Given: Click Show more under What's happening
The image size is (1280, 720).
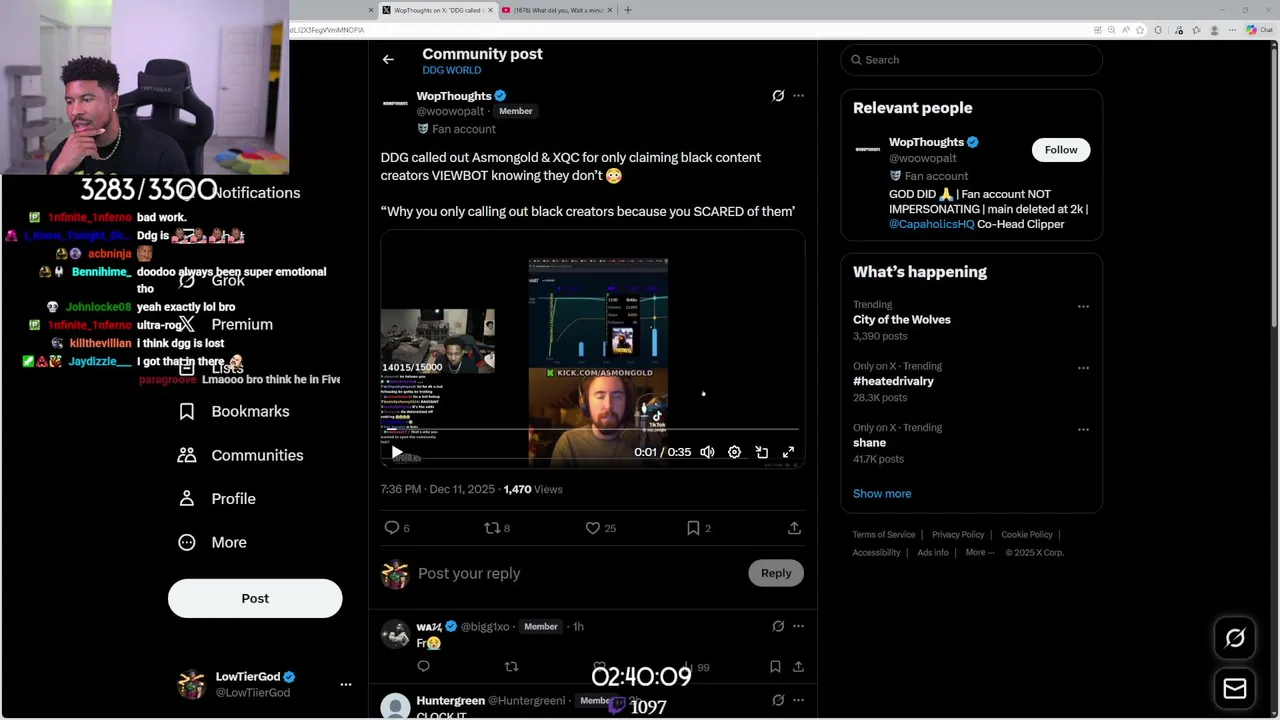Looking at the screenshot, I should [x=882, y=494].
